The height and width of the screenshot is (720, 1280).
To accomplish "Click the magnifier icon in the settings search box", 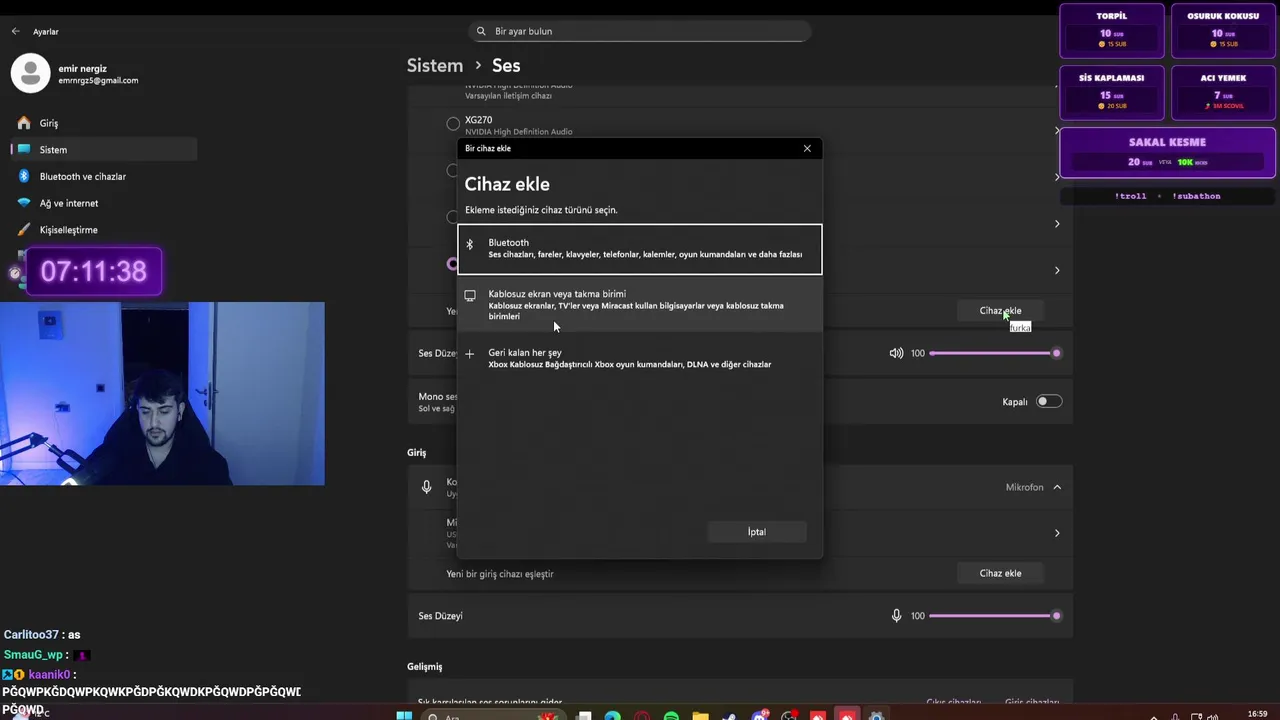I will [481, 32].
